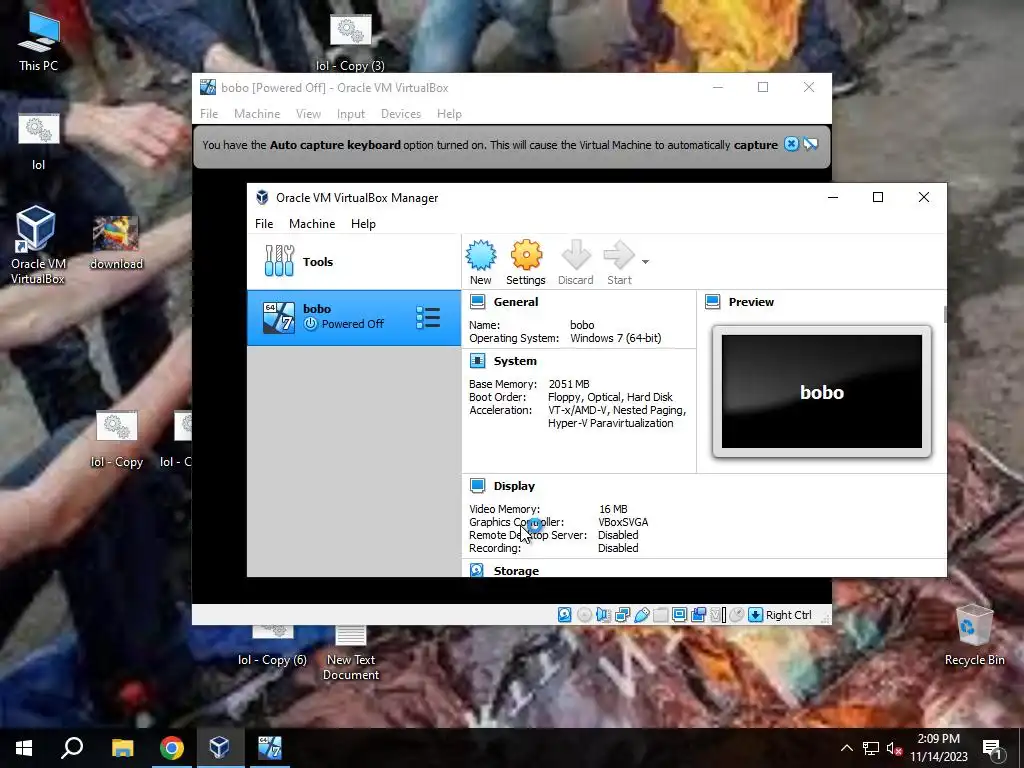This screenshot has width=1024, height=768.
Task: Open the taskbar search icon
Action: (72, 748)
